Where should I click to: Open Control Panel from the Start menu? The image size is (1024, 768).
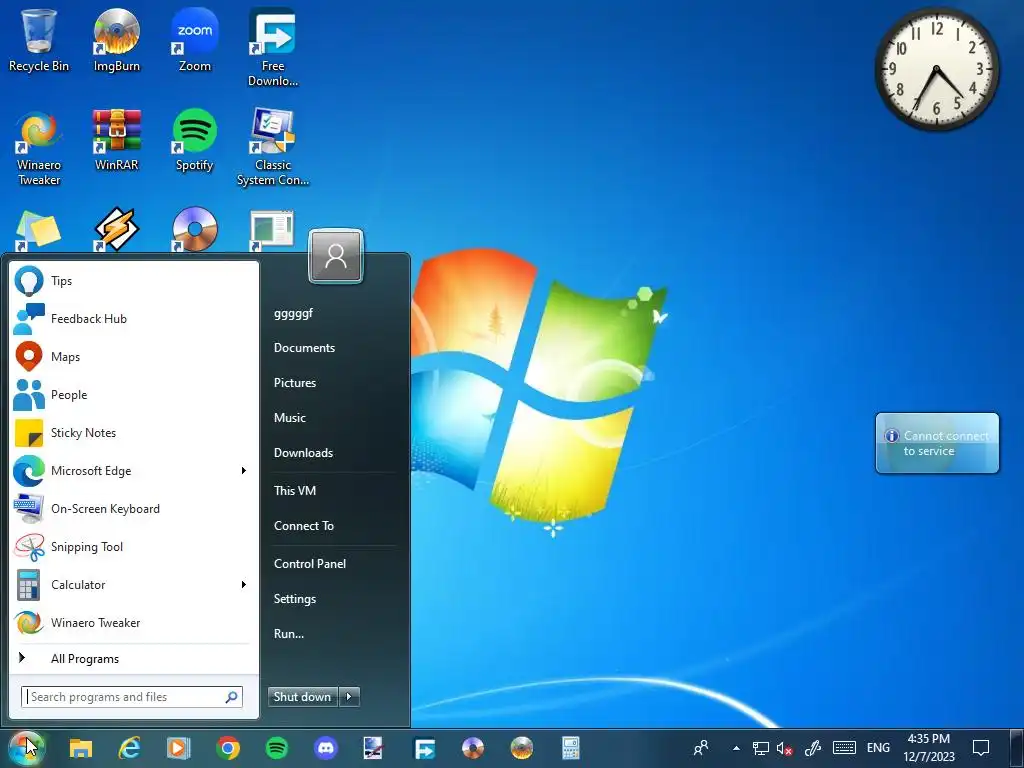pos(310,564)
